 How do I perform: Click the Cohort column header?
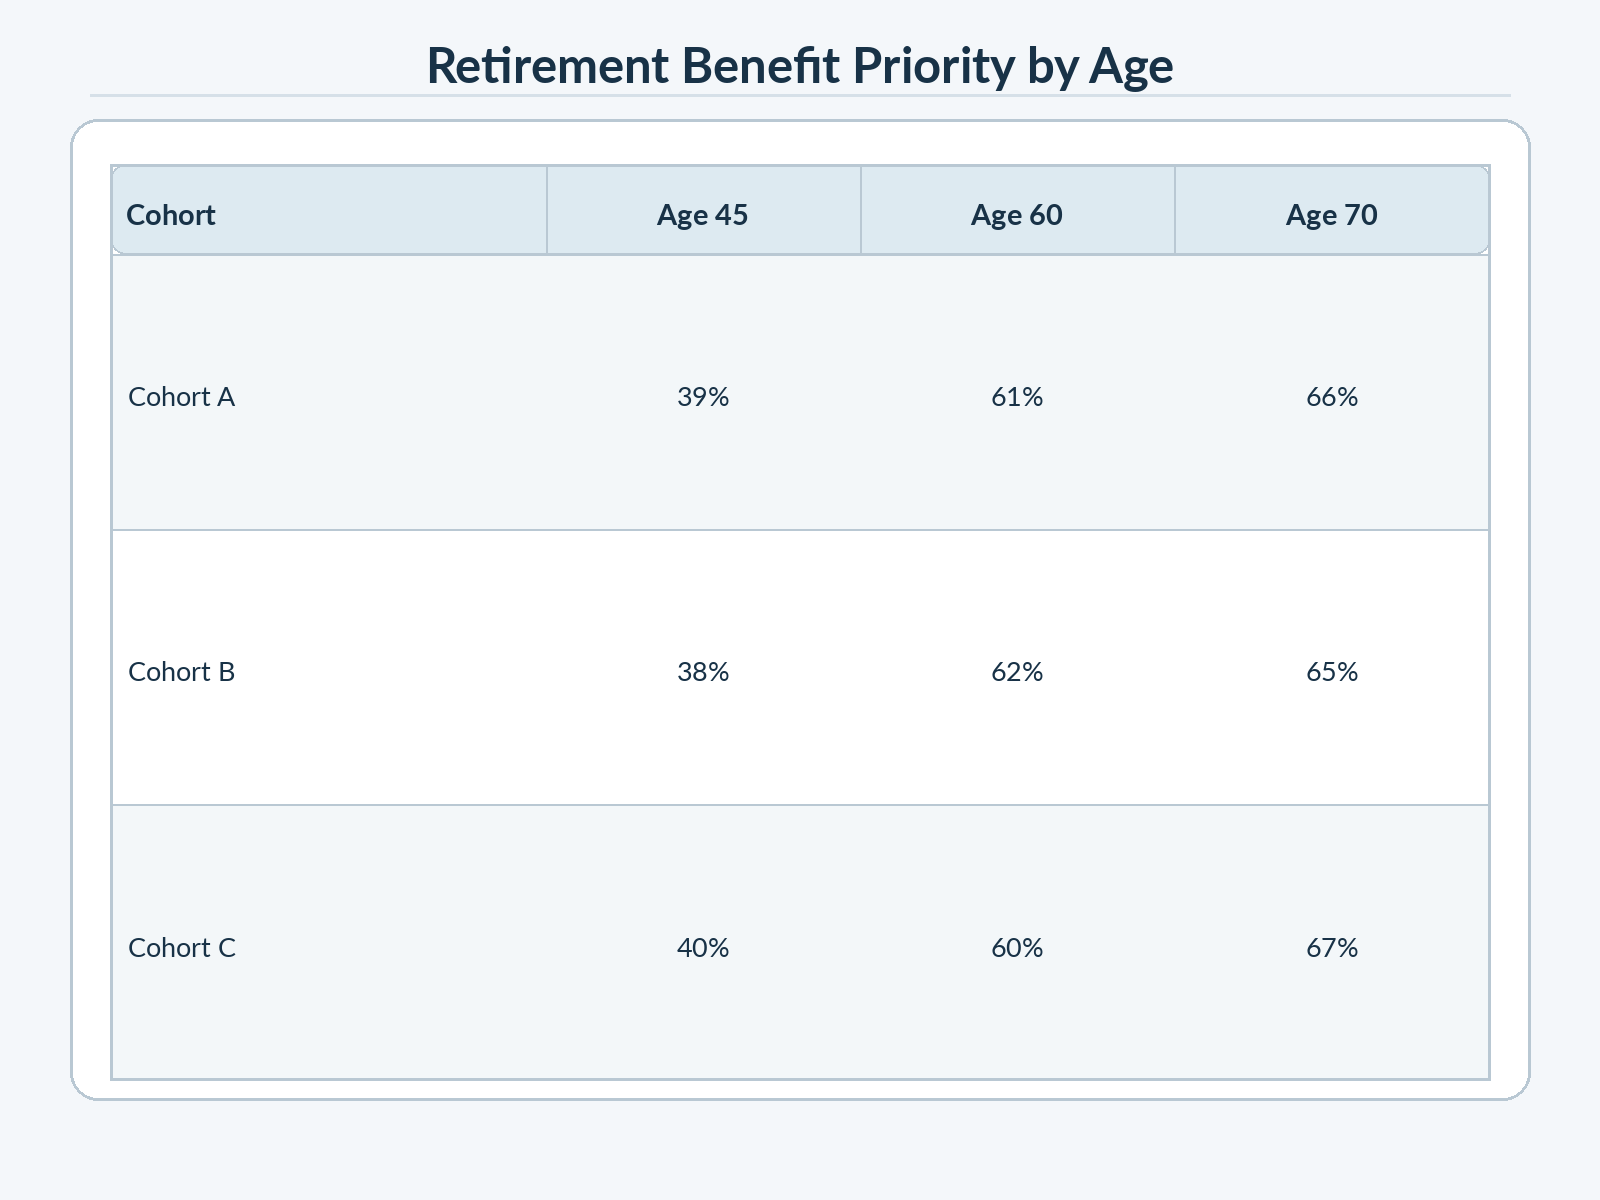point(330,211)
